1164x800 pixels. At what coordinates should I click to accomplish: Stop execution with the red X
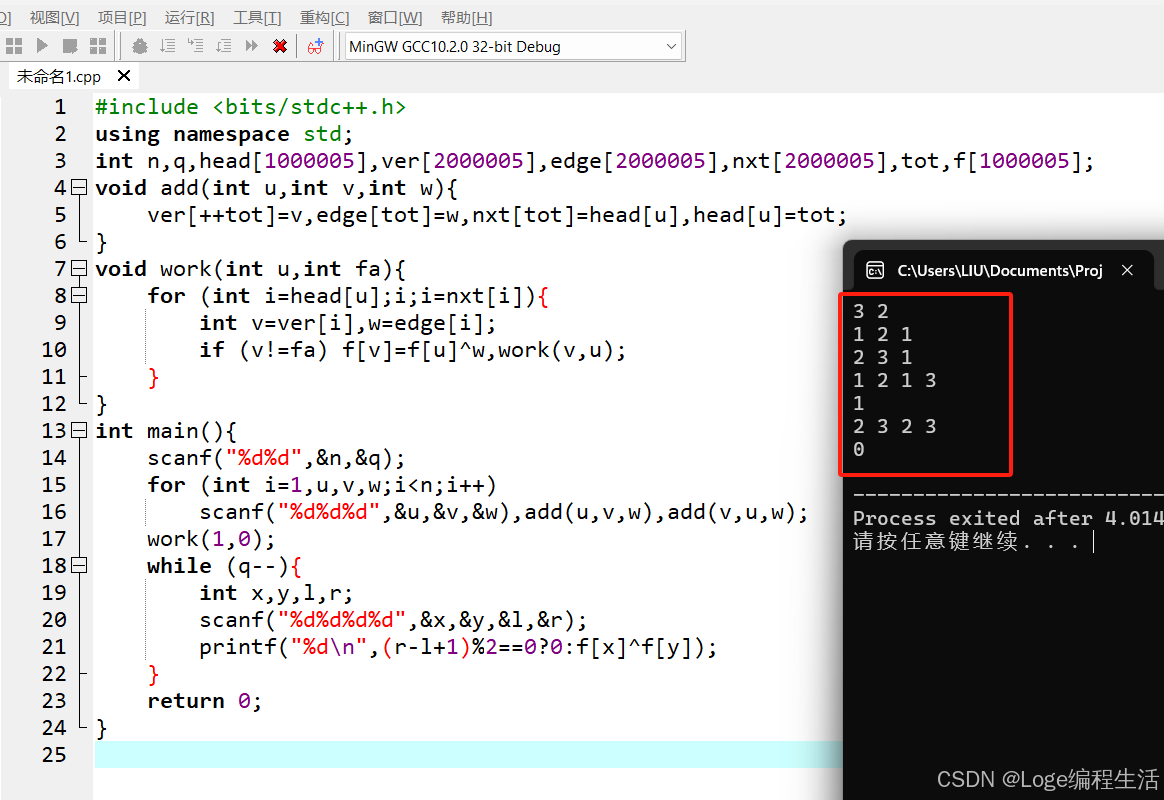pyautogui.click(x=280, y=46)
